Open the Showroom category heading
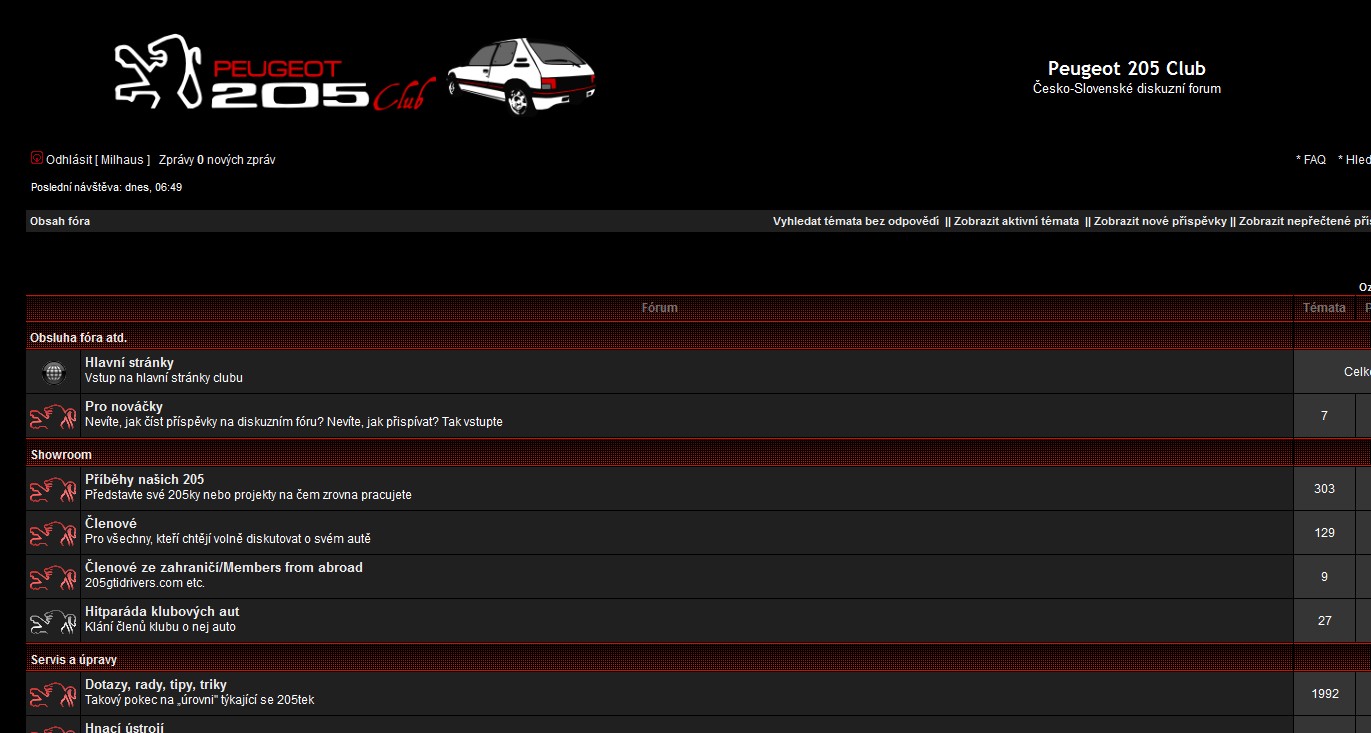The image size is (1371, 733). click(61, 455)
